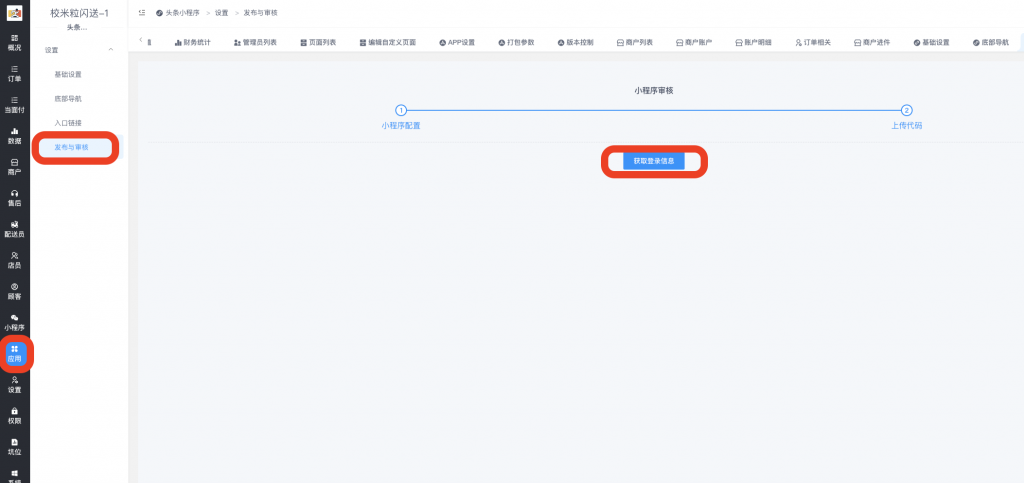Image resolution: width=1024 pixels, height=483 pixels.
Task: Click the app logo at top-left
Action: (14, 13)
